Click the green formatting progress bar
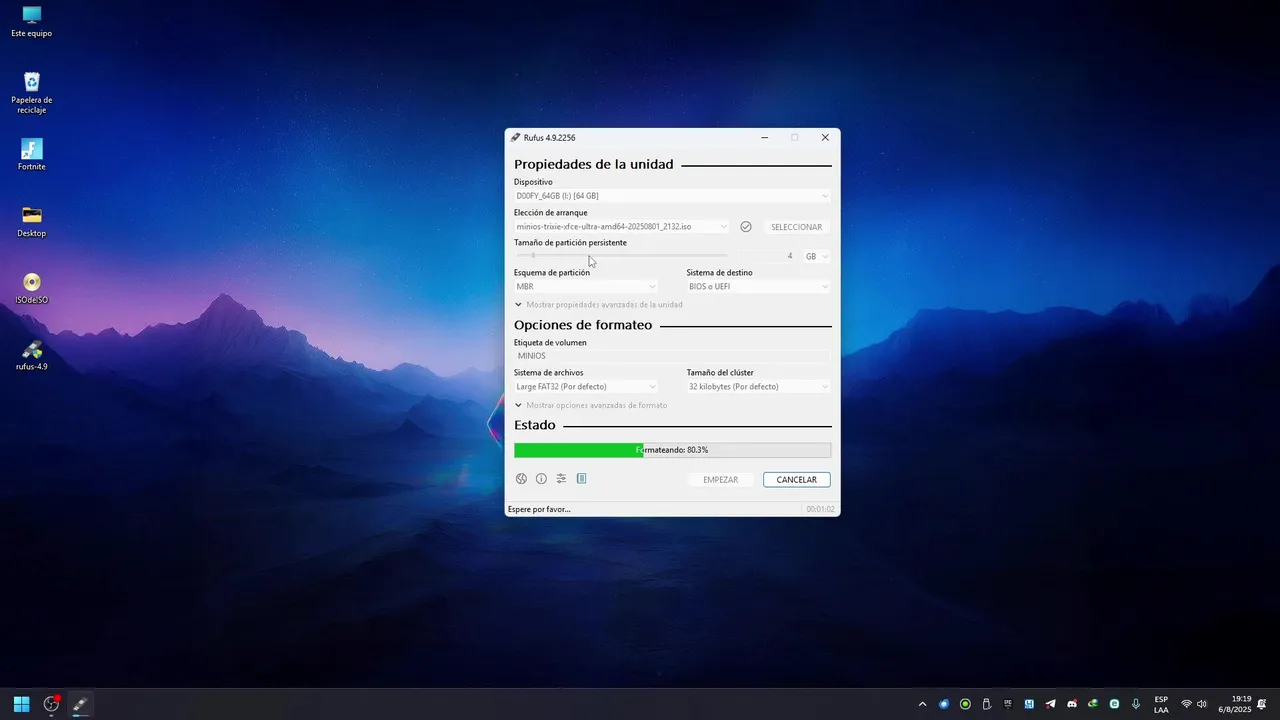1280x720 pixels. 672,450
